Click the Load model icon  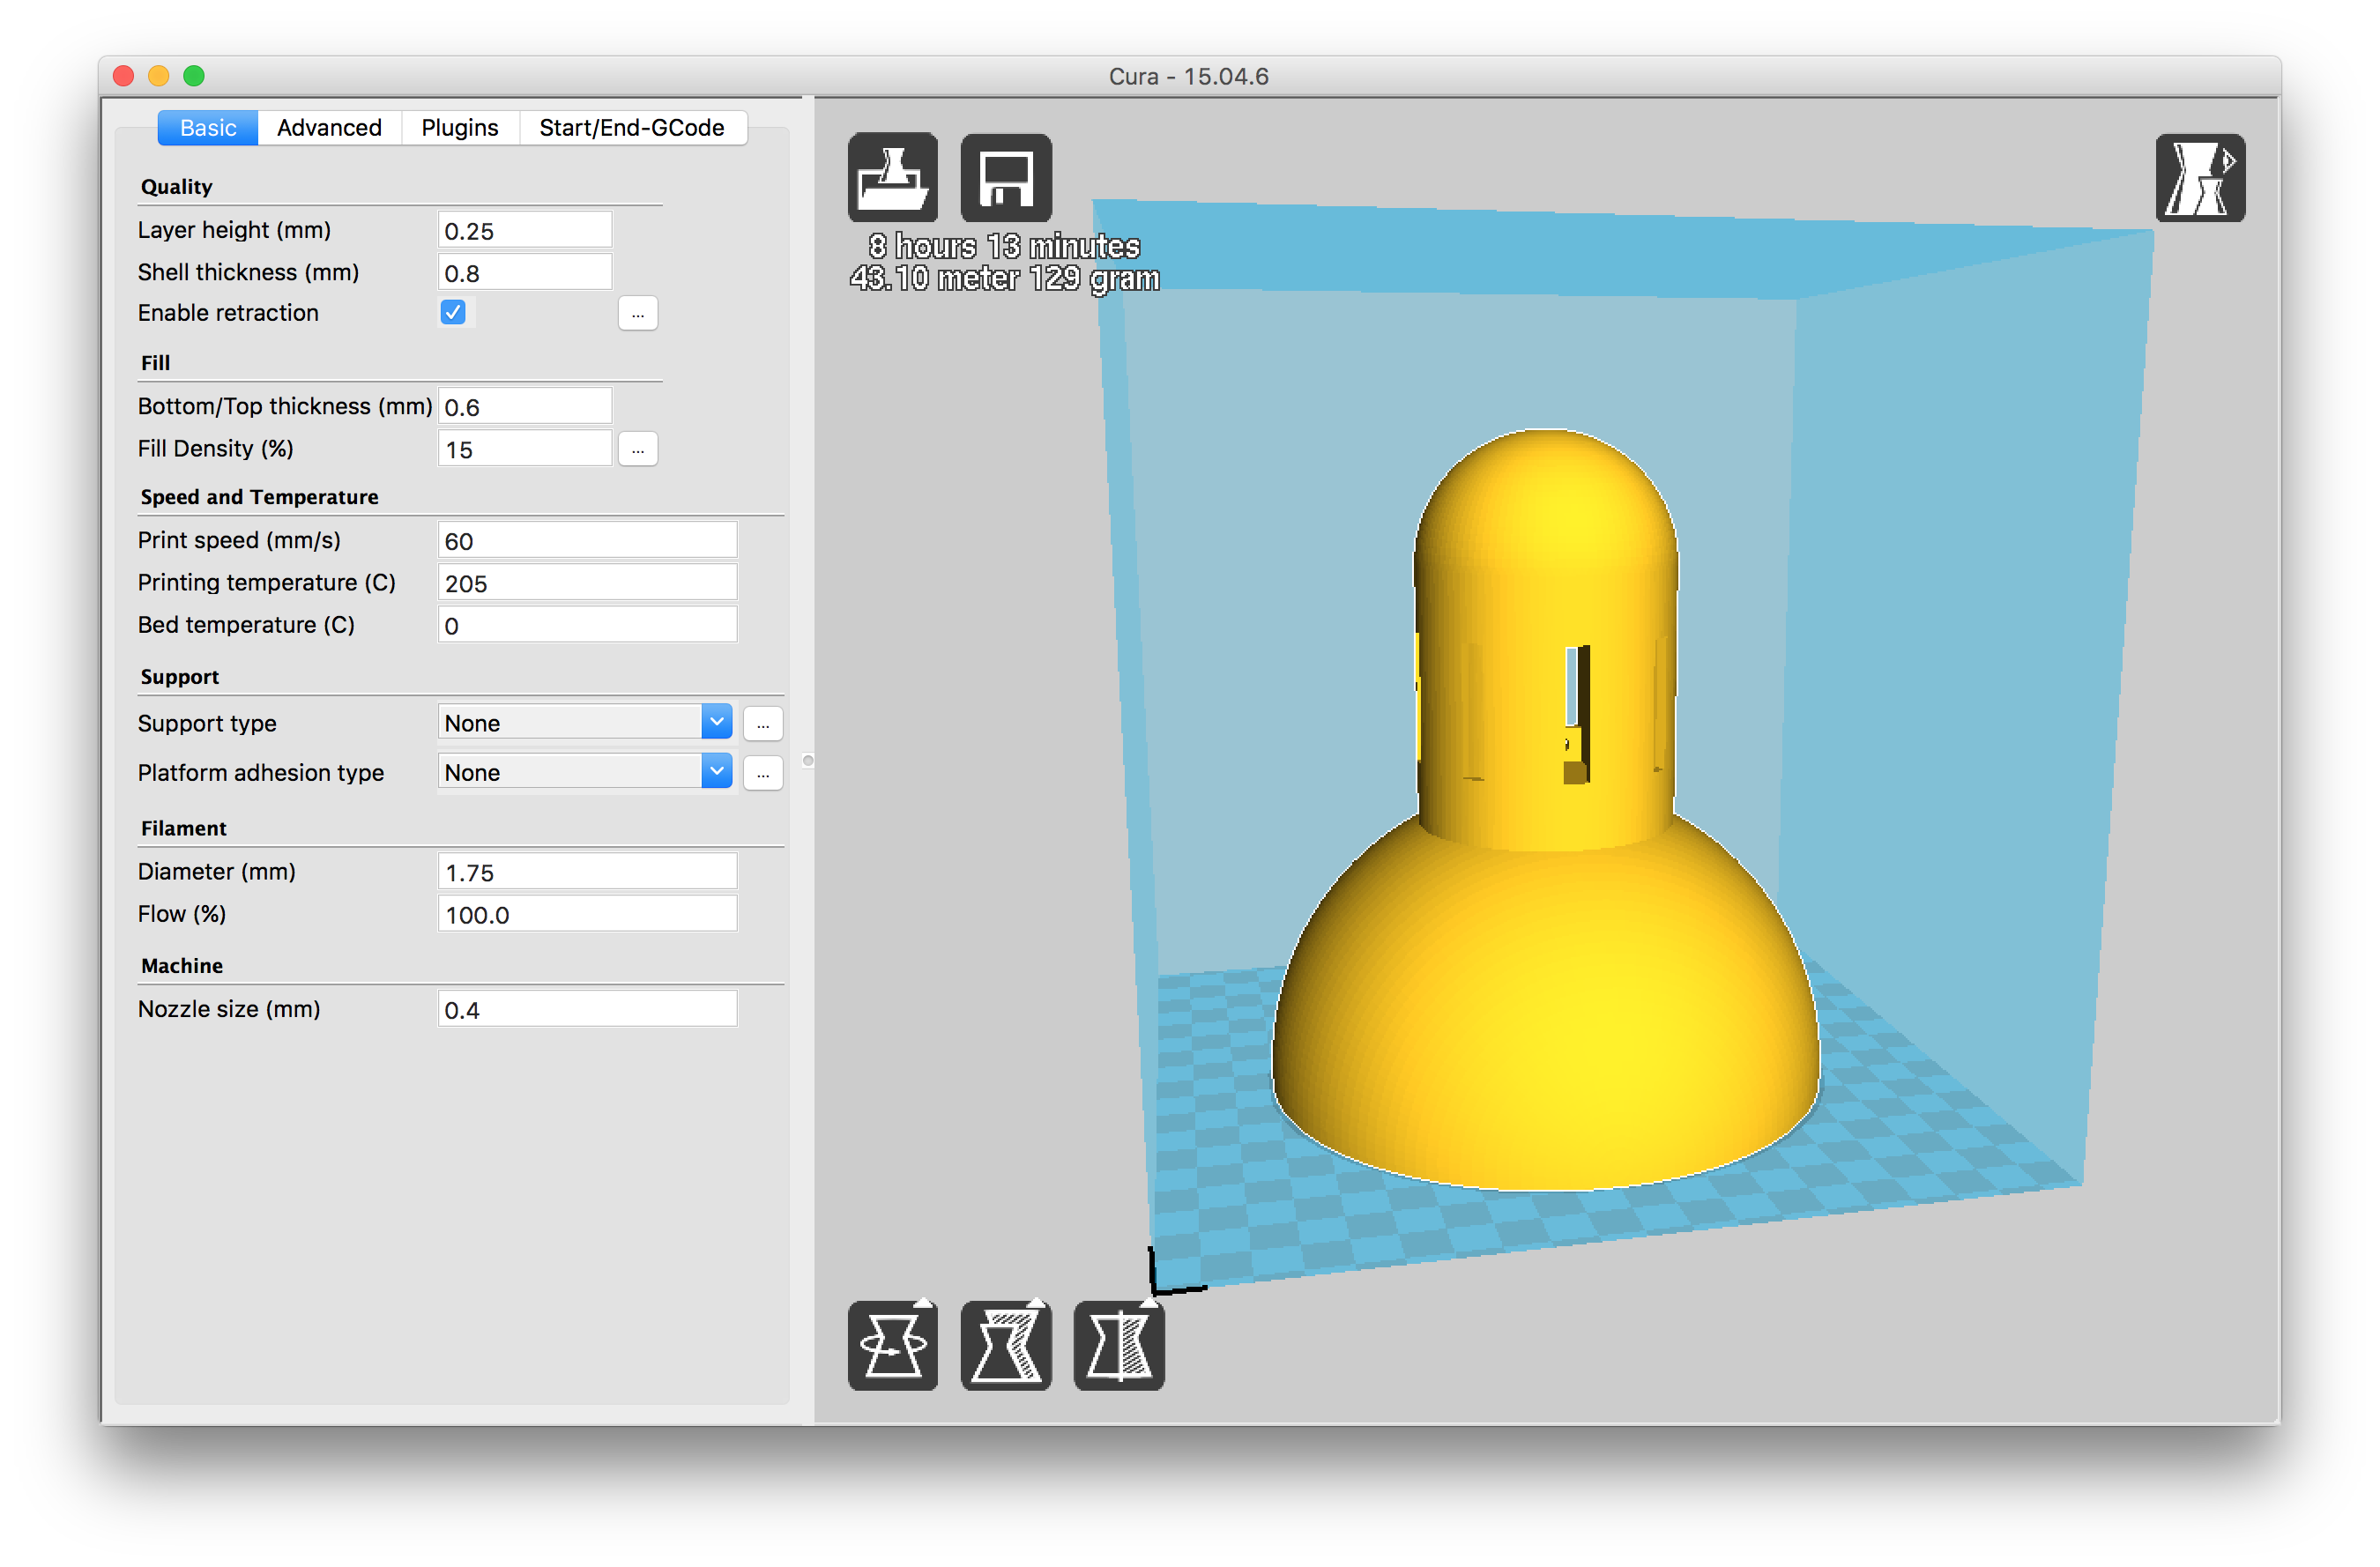coord(892,177)
